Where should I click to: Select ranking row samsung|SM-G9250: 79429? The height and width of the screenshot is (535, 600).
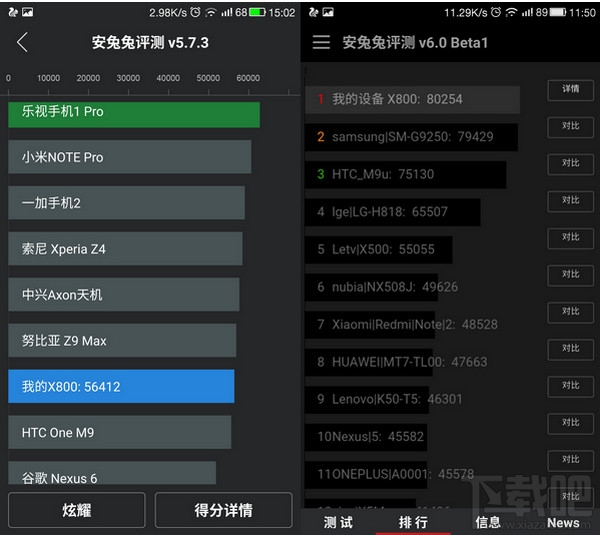click(x=411, y=137)
